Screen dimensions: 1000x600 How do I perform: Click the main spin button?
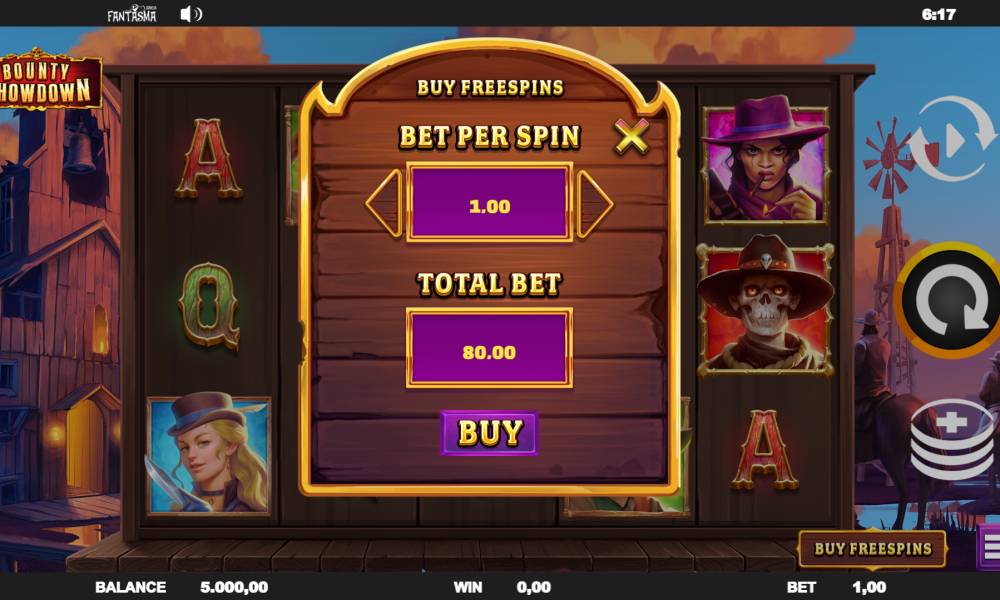(950, 300)
